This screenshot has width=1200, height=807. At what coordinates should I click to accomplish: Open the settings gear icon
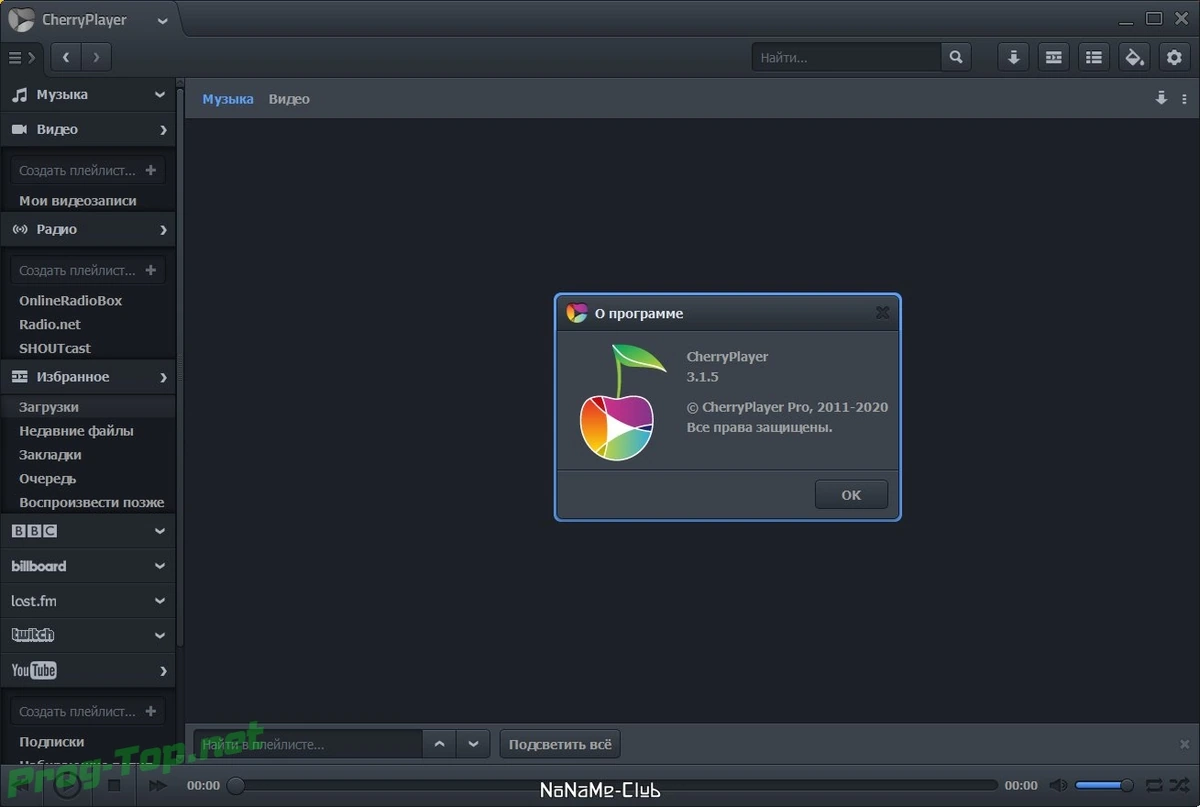(x=1174, y=57)
